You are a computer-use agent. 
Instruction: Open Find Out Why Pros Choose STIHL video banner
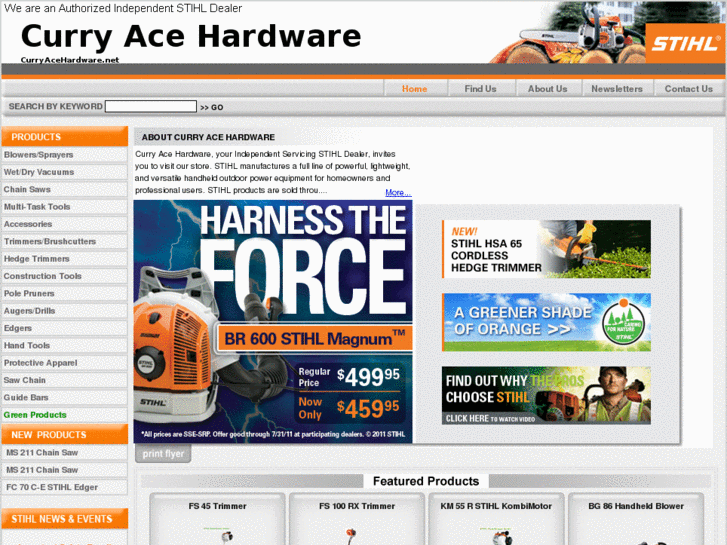pos(546,395)
